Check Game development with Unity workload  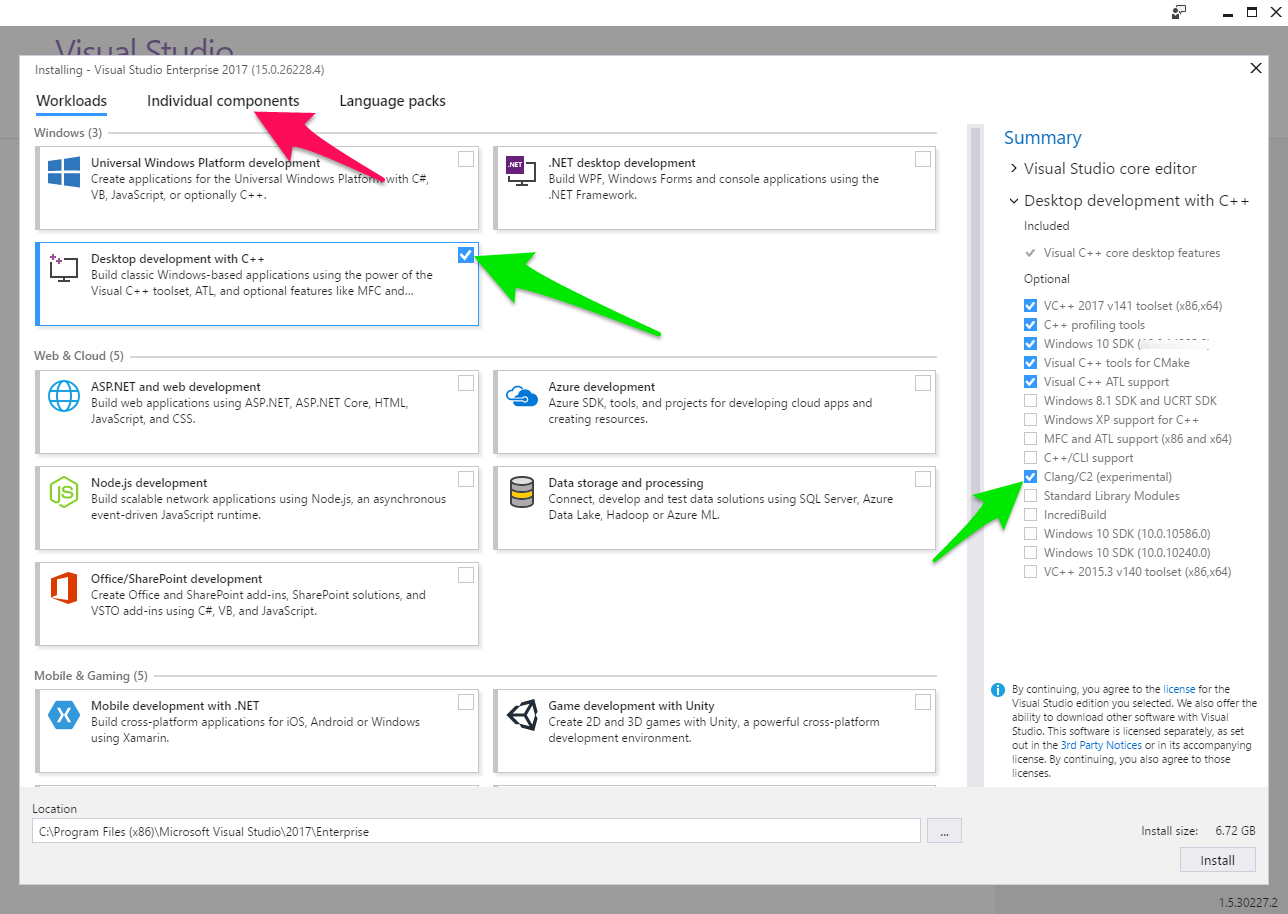click(923, 702)
